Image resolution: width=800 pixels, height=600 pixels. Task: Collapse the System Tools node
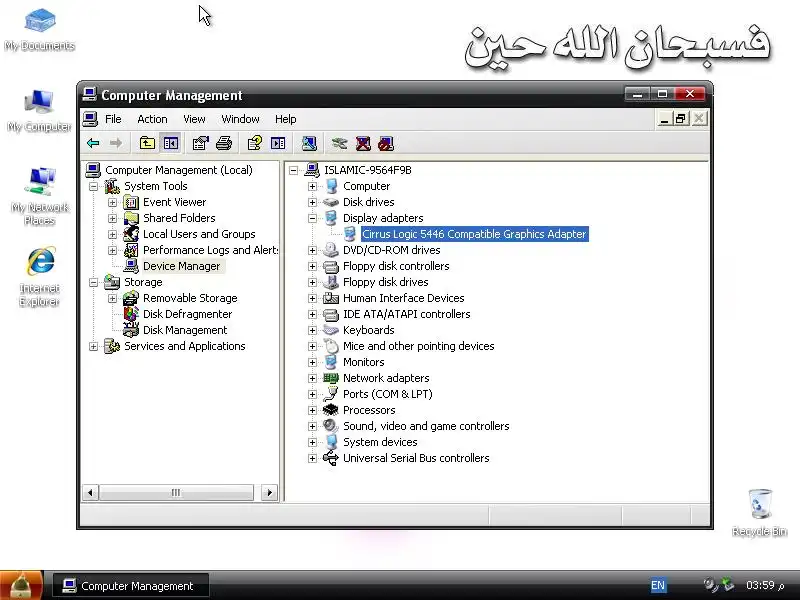point(93,186)
